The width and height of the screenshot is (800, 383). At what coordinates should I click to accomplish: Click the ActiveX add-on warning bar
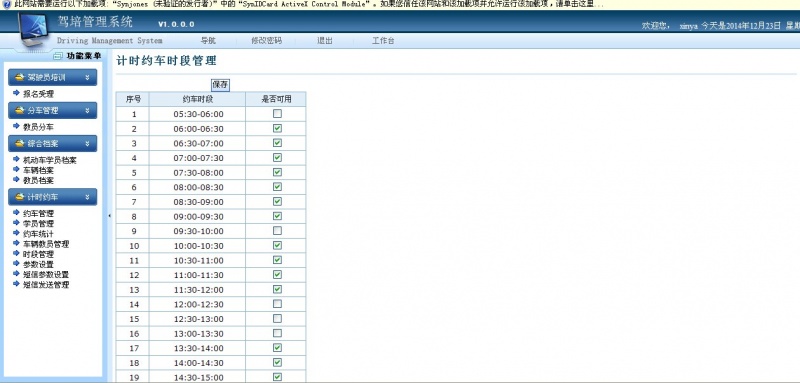coord(400,5)
